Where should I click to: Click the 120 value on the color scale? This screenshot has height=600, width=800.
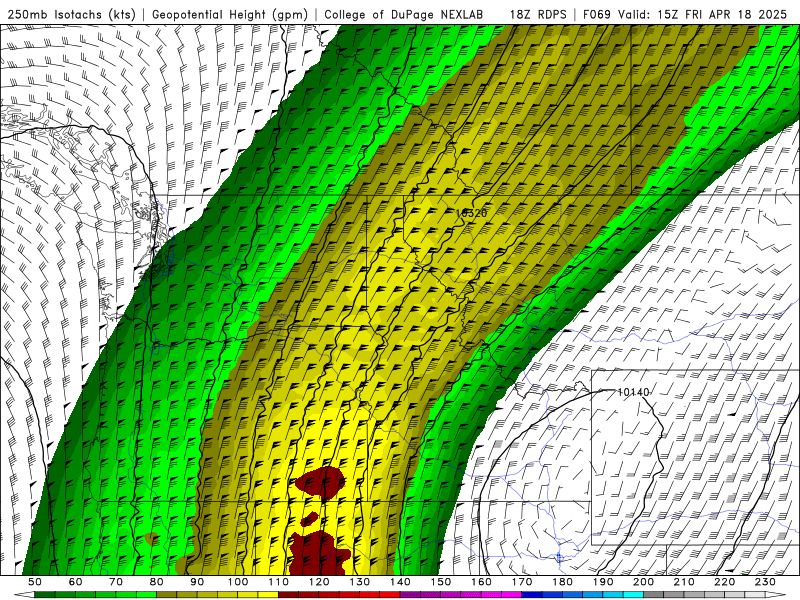tap(319, 582)
